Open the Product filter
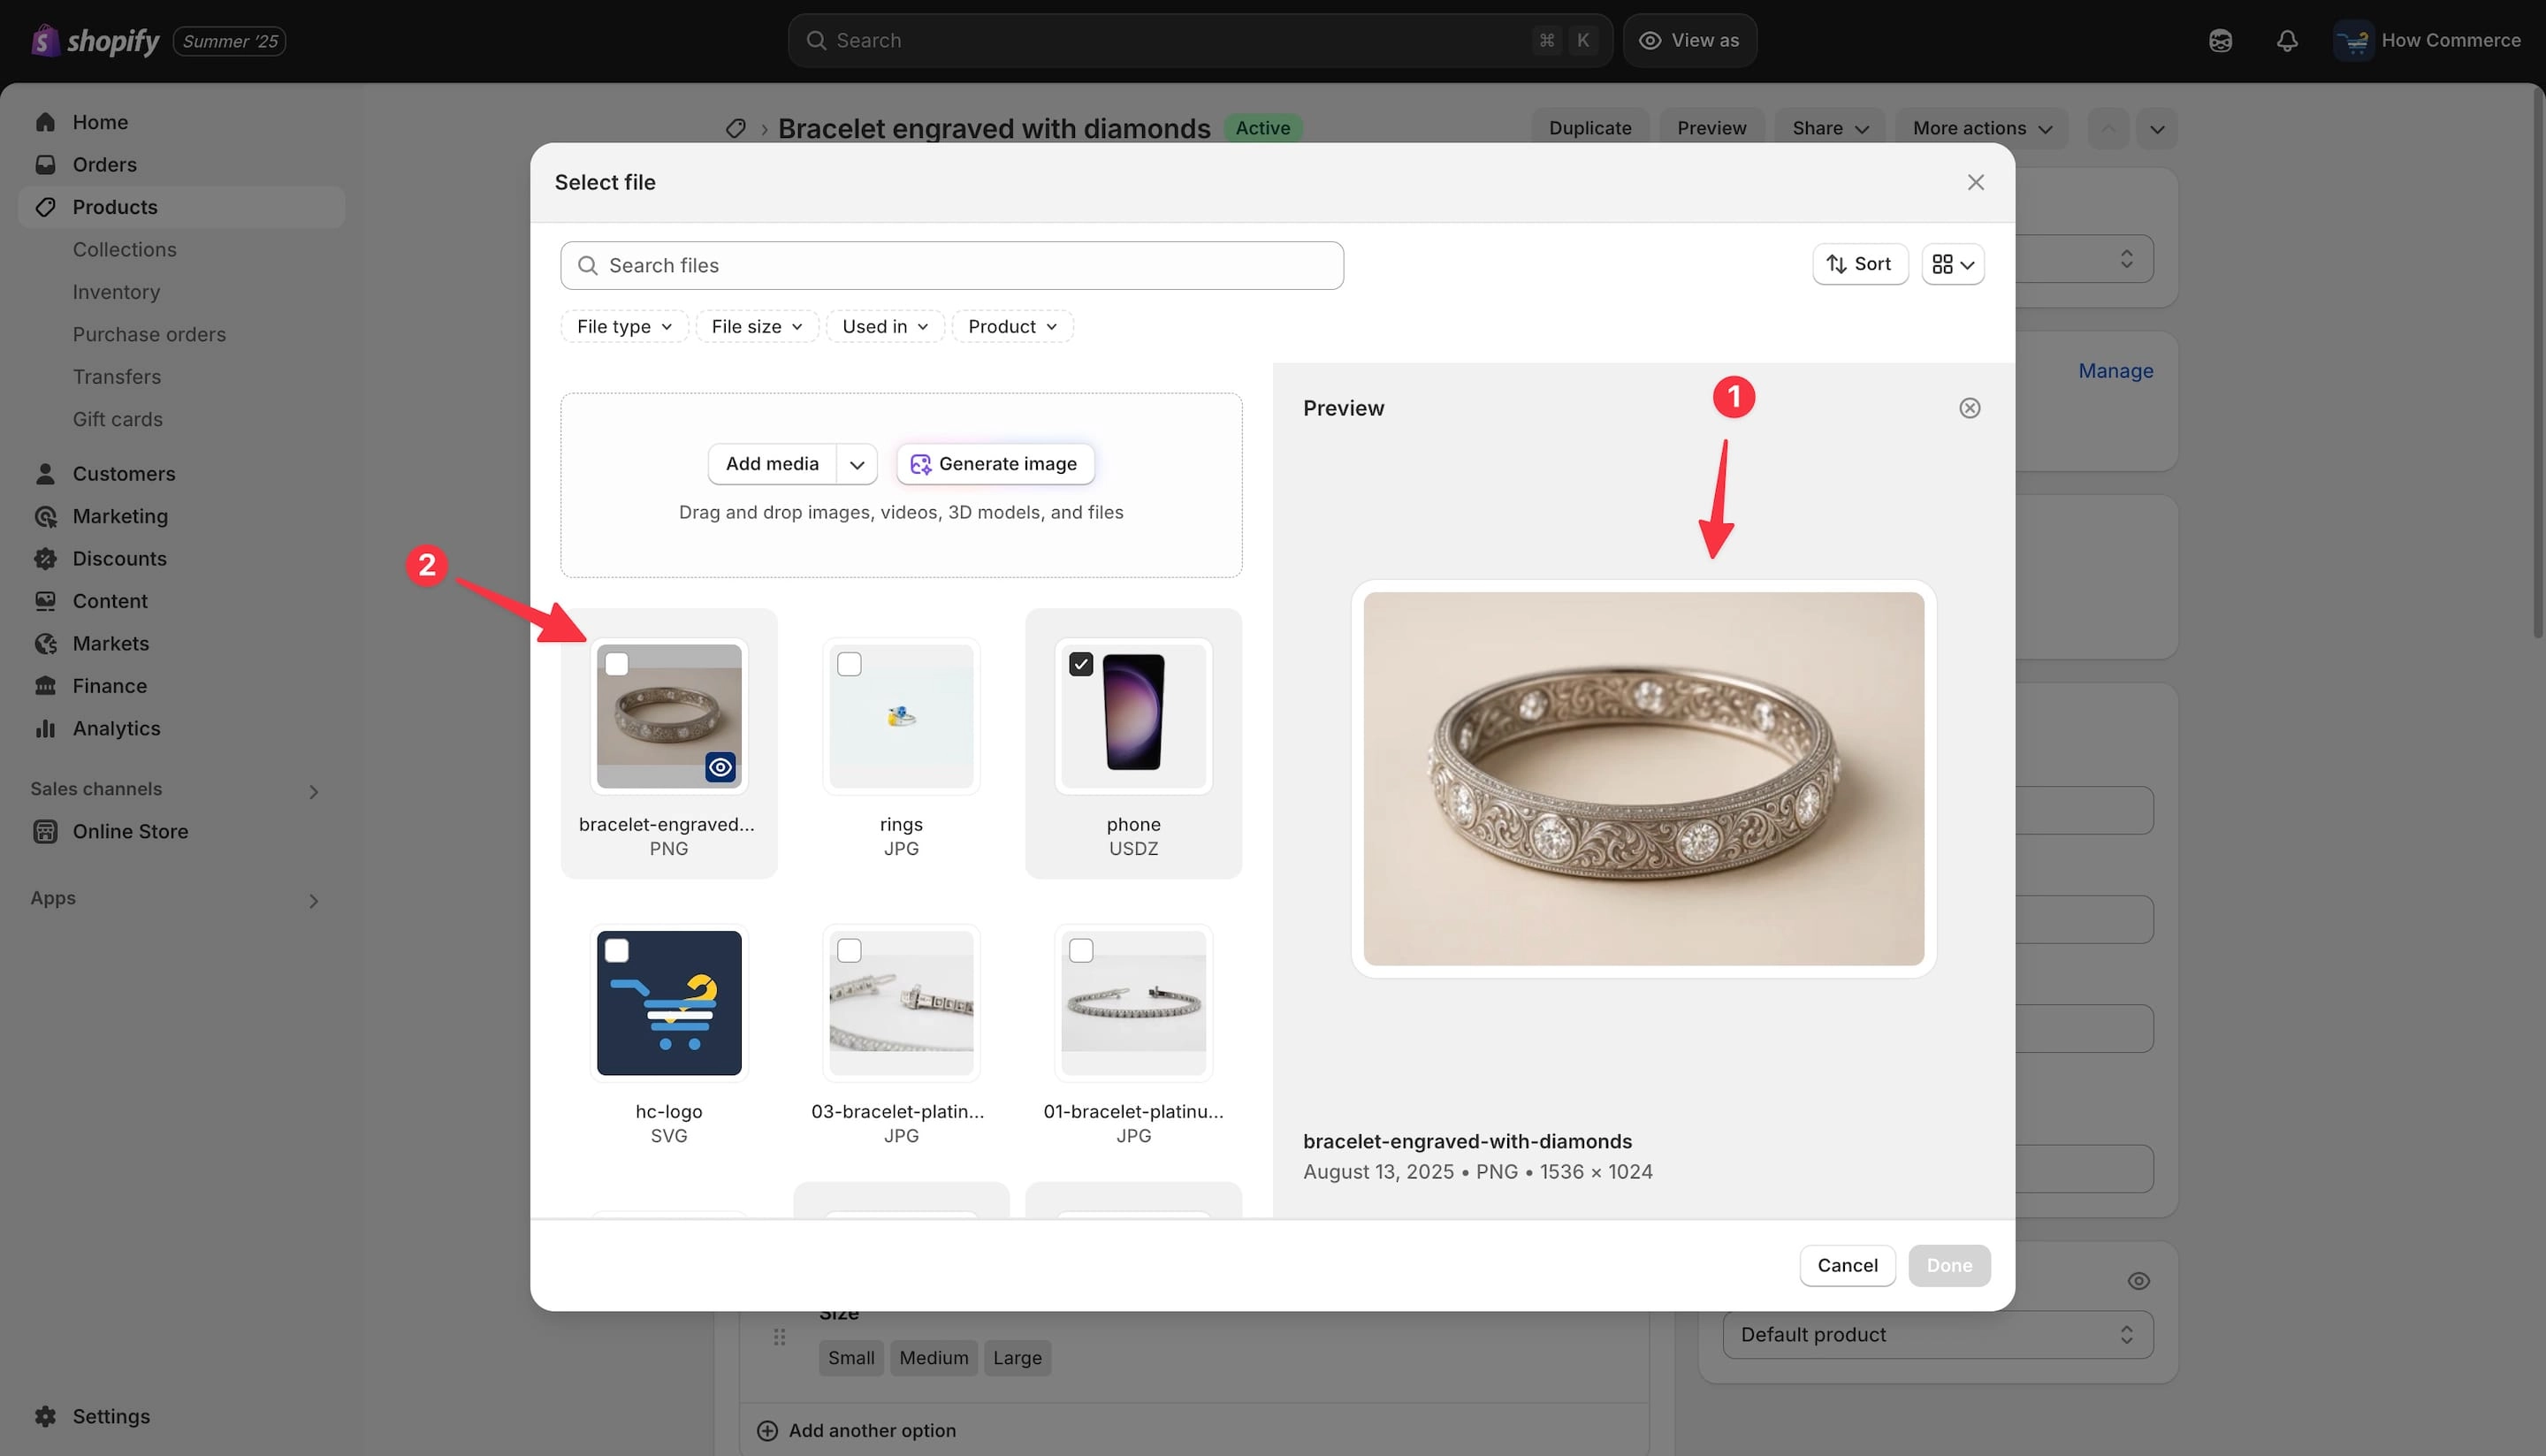 (1012, 326)
